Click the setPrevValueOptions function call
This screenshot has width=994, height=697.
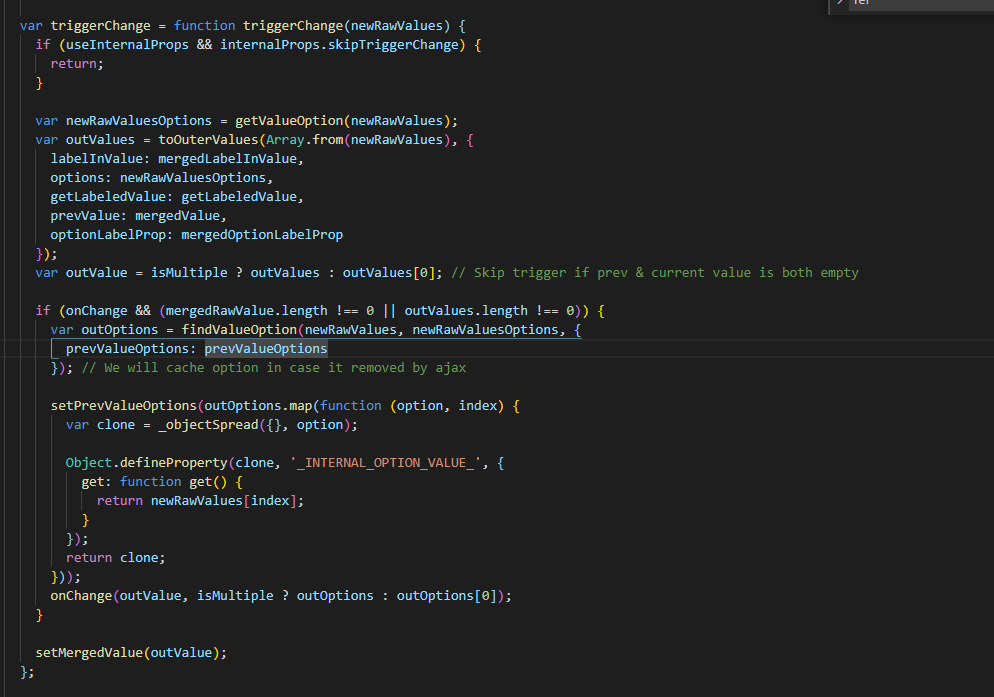pyautogui.click(x=124, y=407)
